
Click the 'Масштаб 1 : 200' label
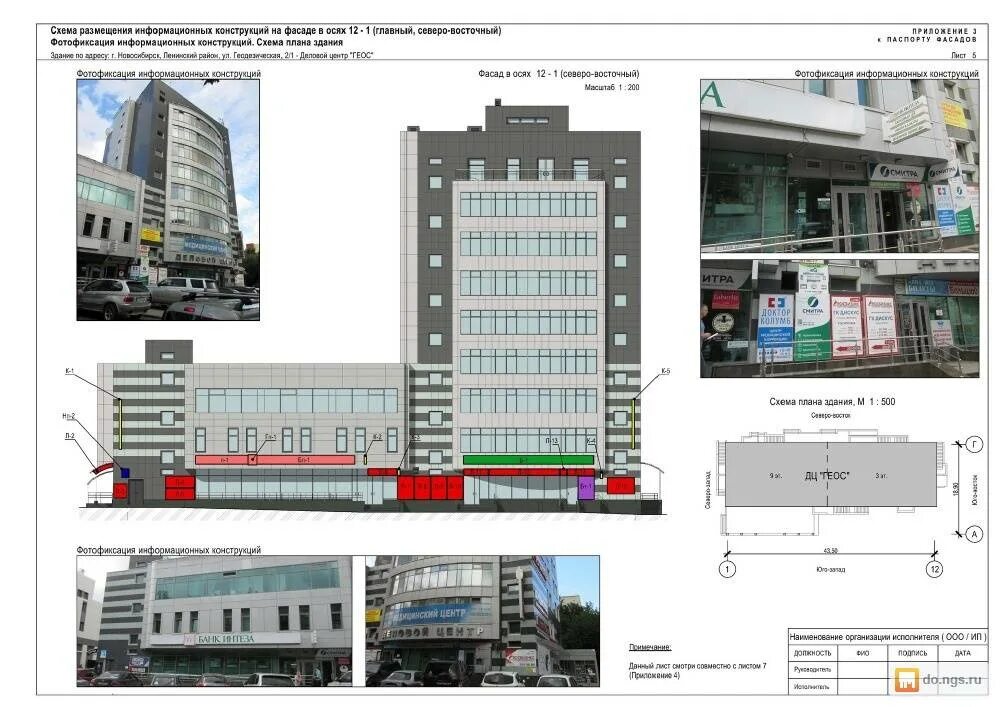612,88
